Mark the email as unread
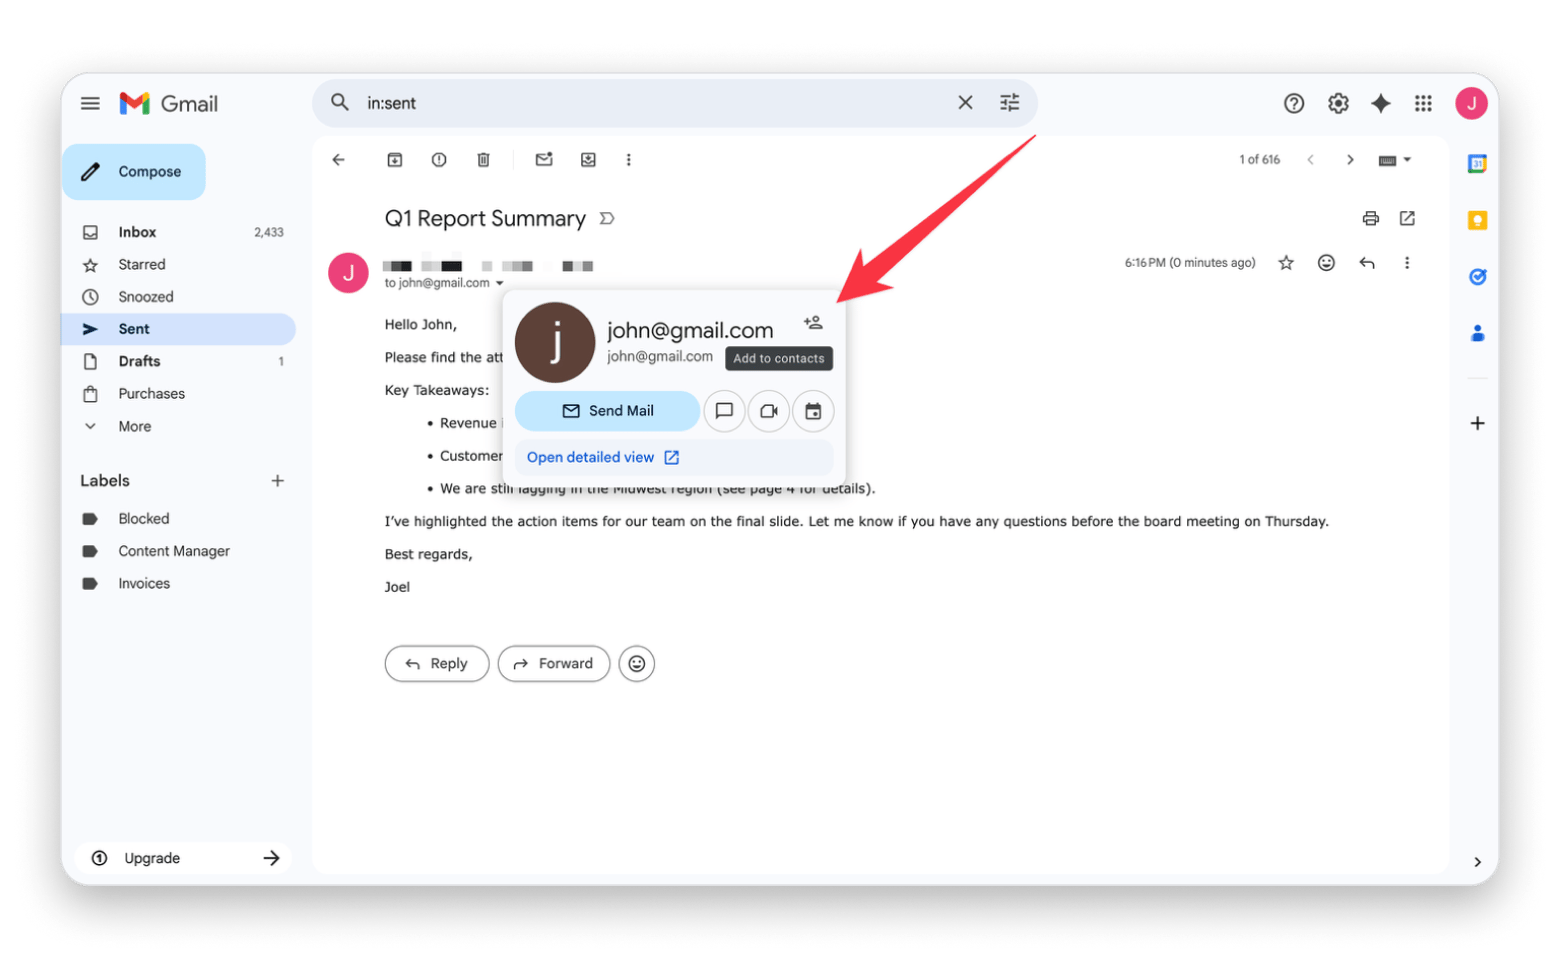1560x966 pixels. click(544, 160)
